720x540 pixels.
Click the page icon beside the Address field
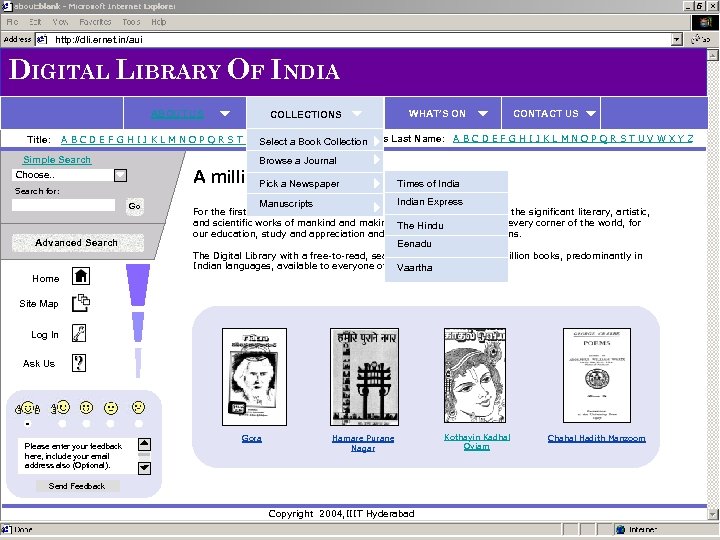(42, 39)
